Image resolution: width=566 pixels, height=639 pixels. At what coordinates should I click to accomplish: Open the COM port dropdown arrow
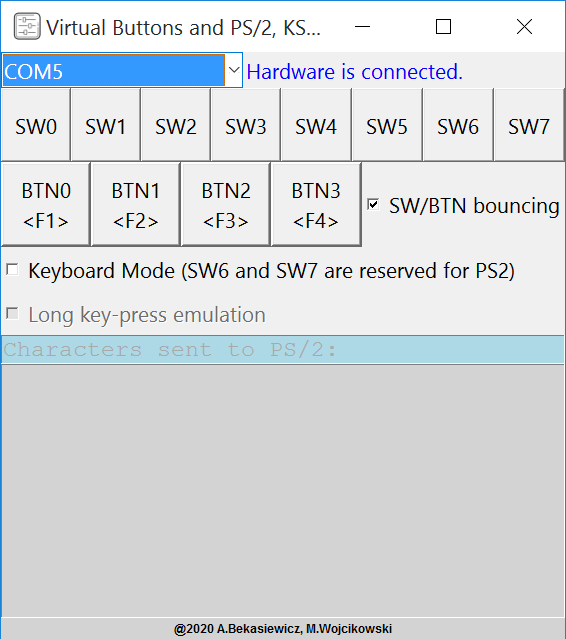(x=234, y=70)
